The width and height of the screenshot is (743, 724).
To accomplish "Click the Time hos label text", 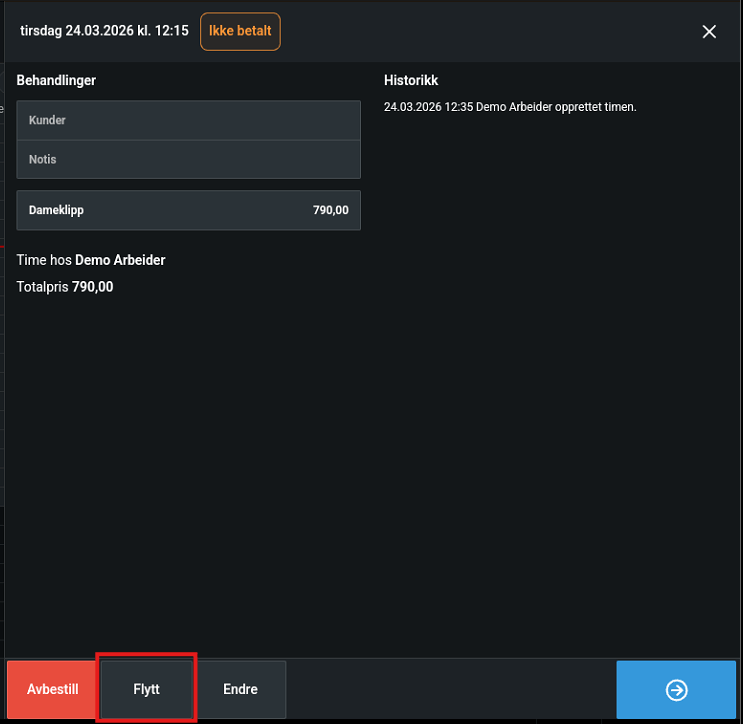I will (x=44, y=261).
